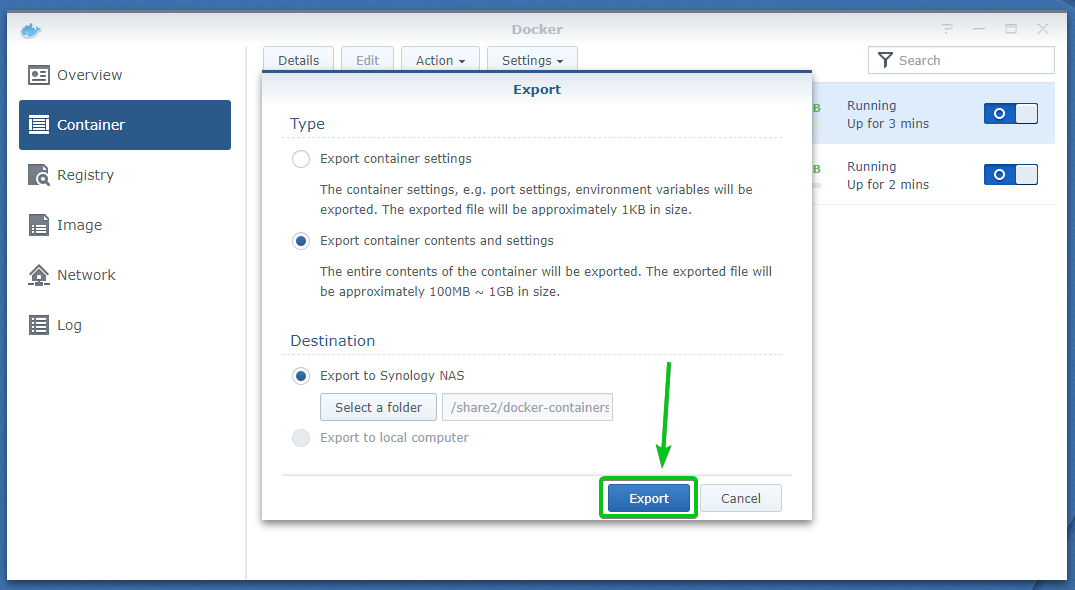Click the Export dialog title

point(537,89)
